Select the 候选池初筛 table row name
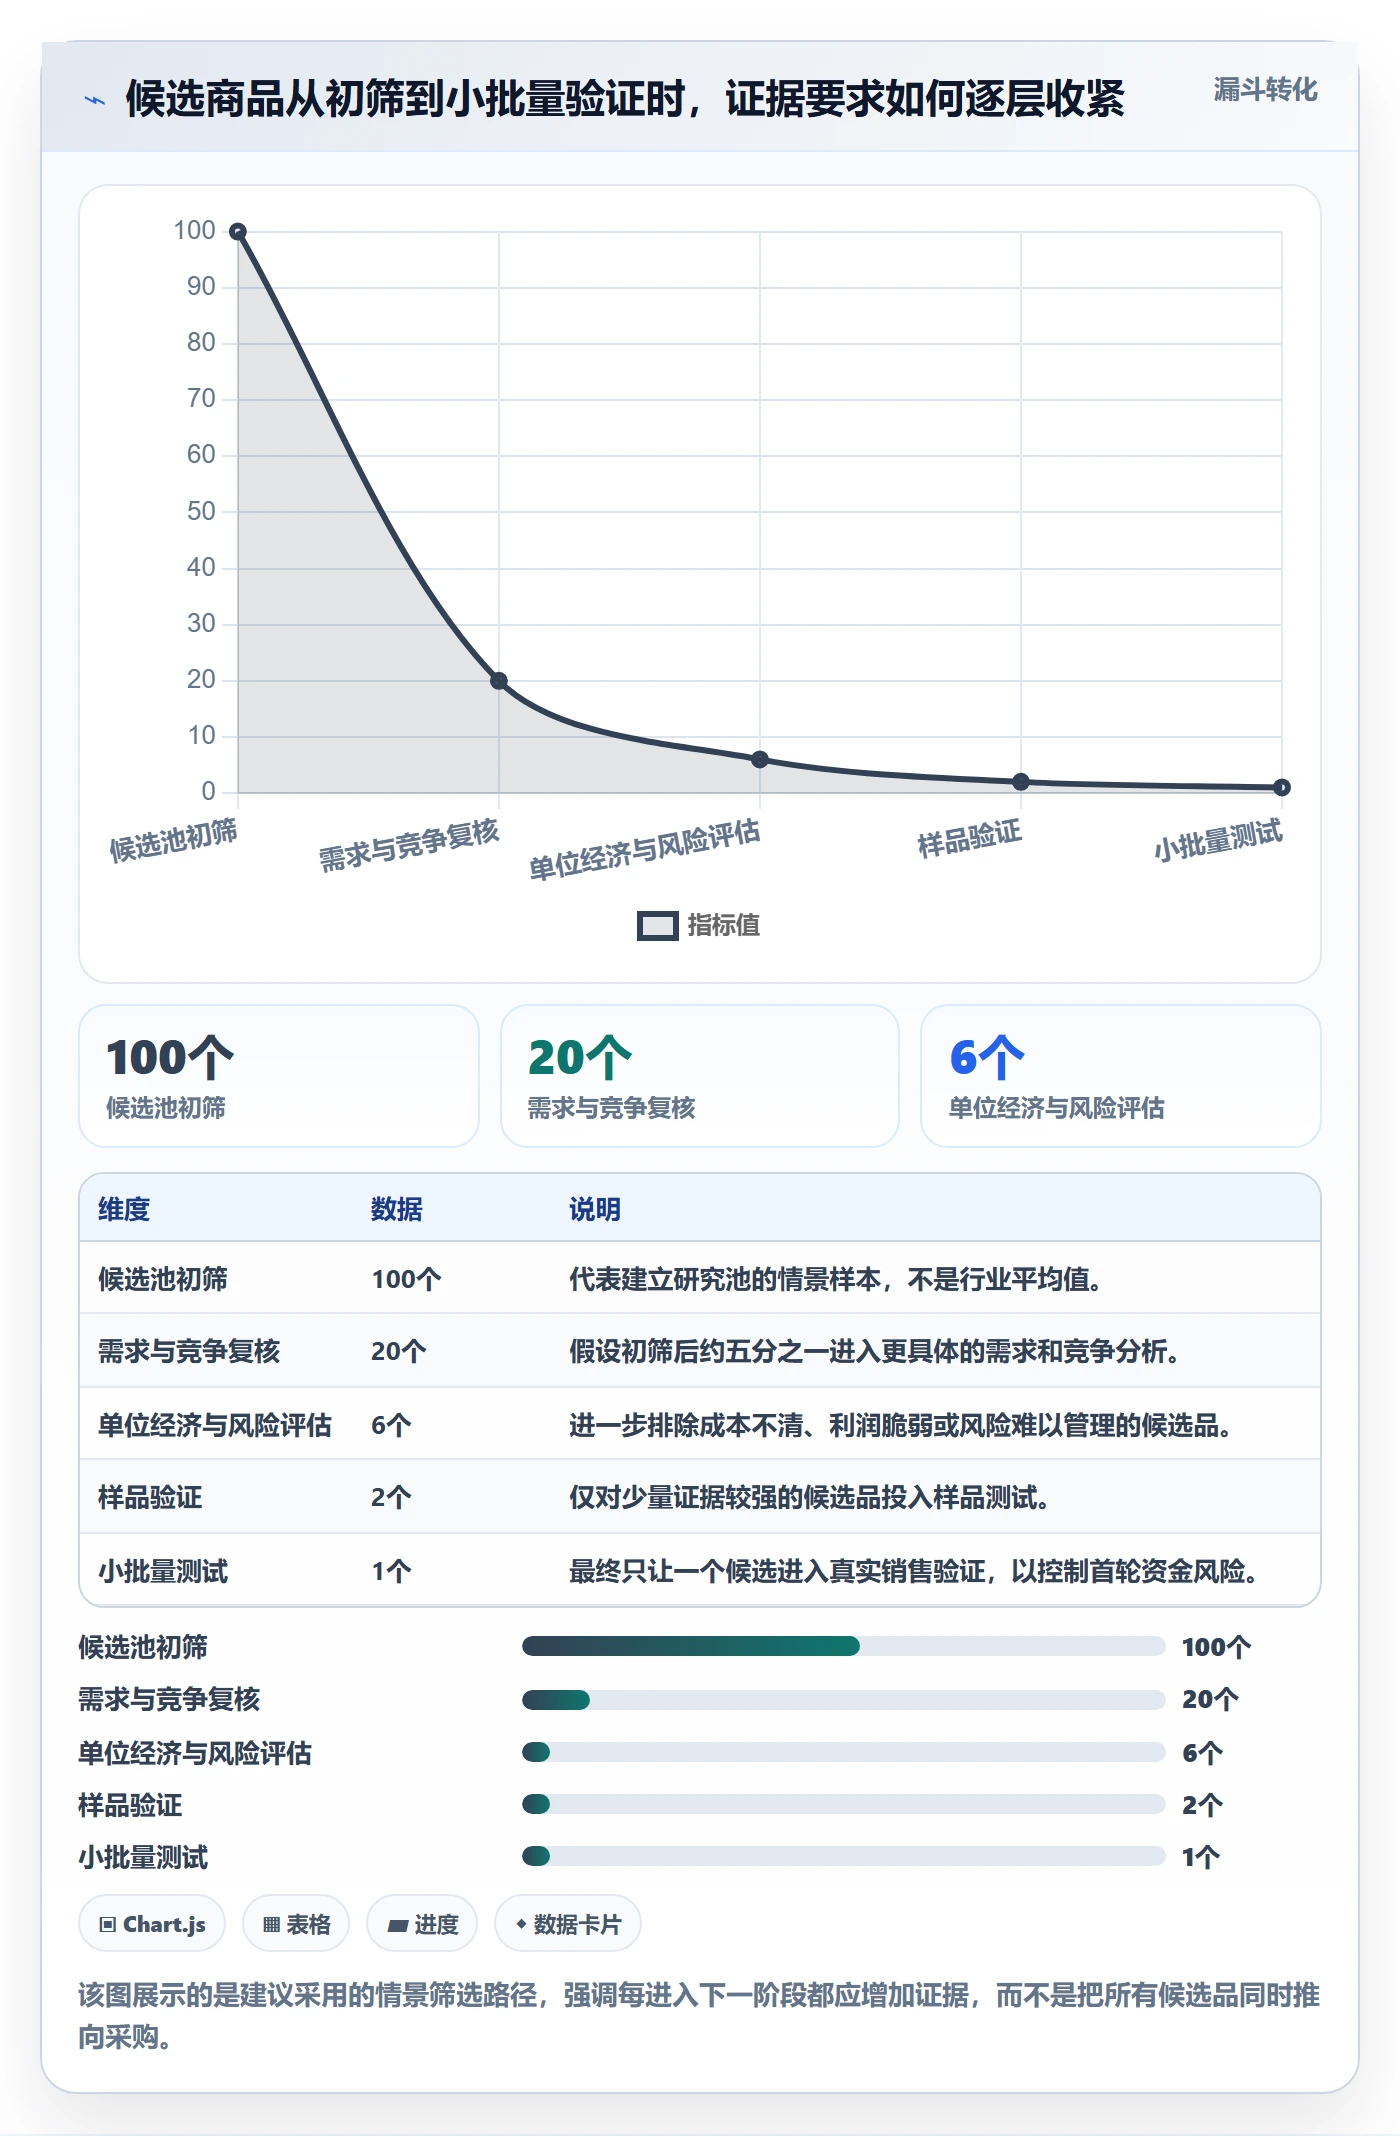Screen dimensions: 1400x2136 point(163,1279)
